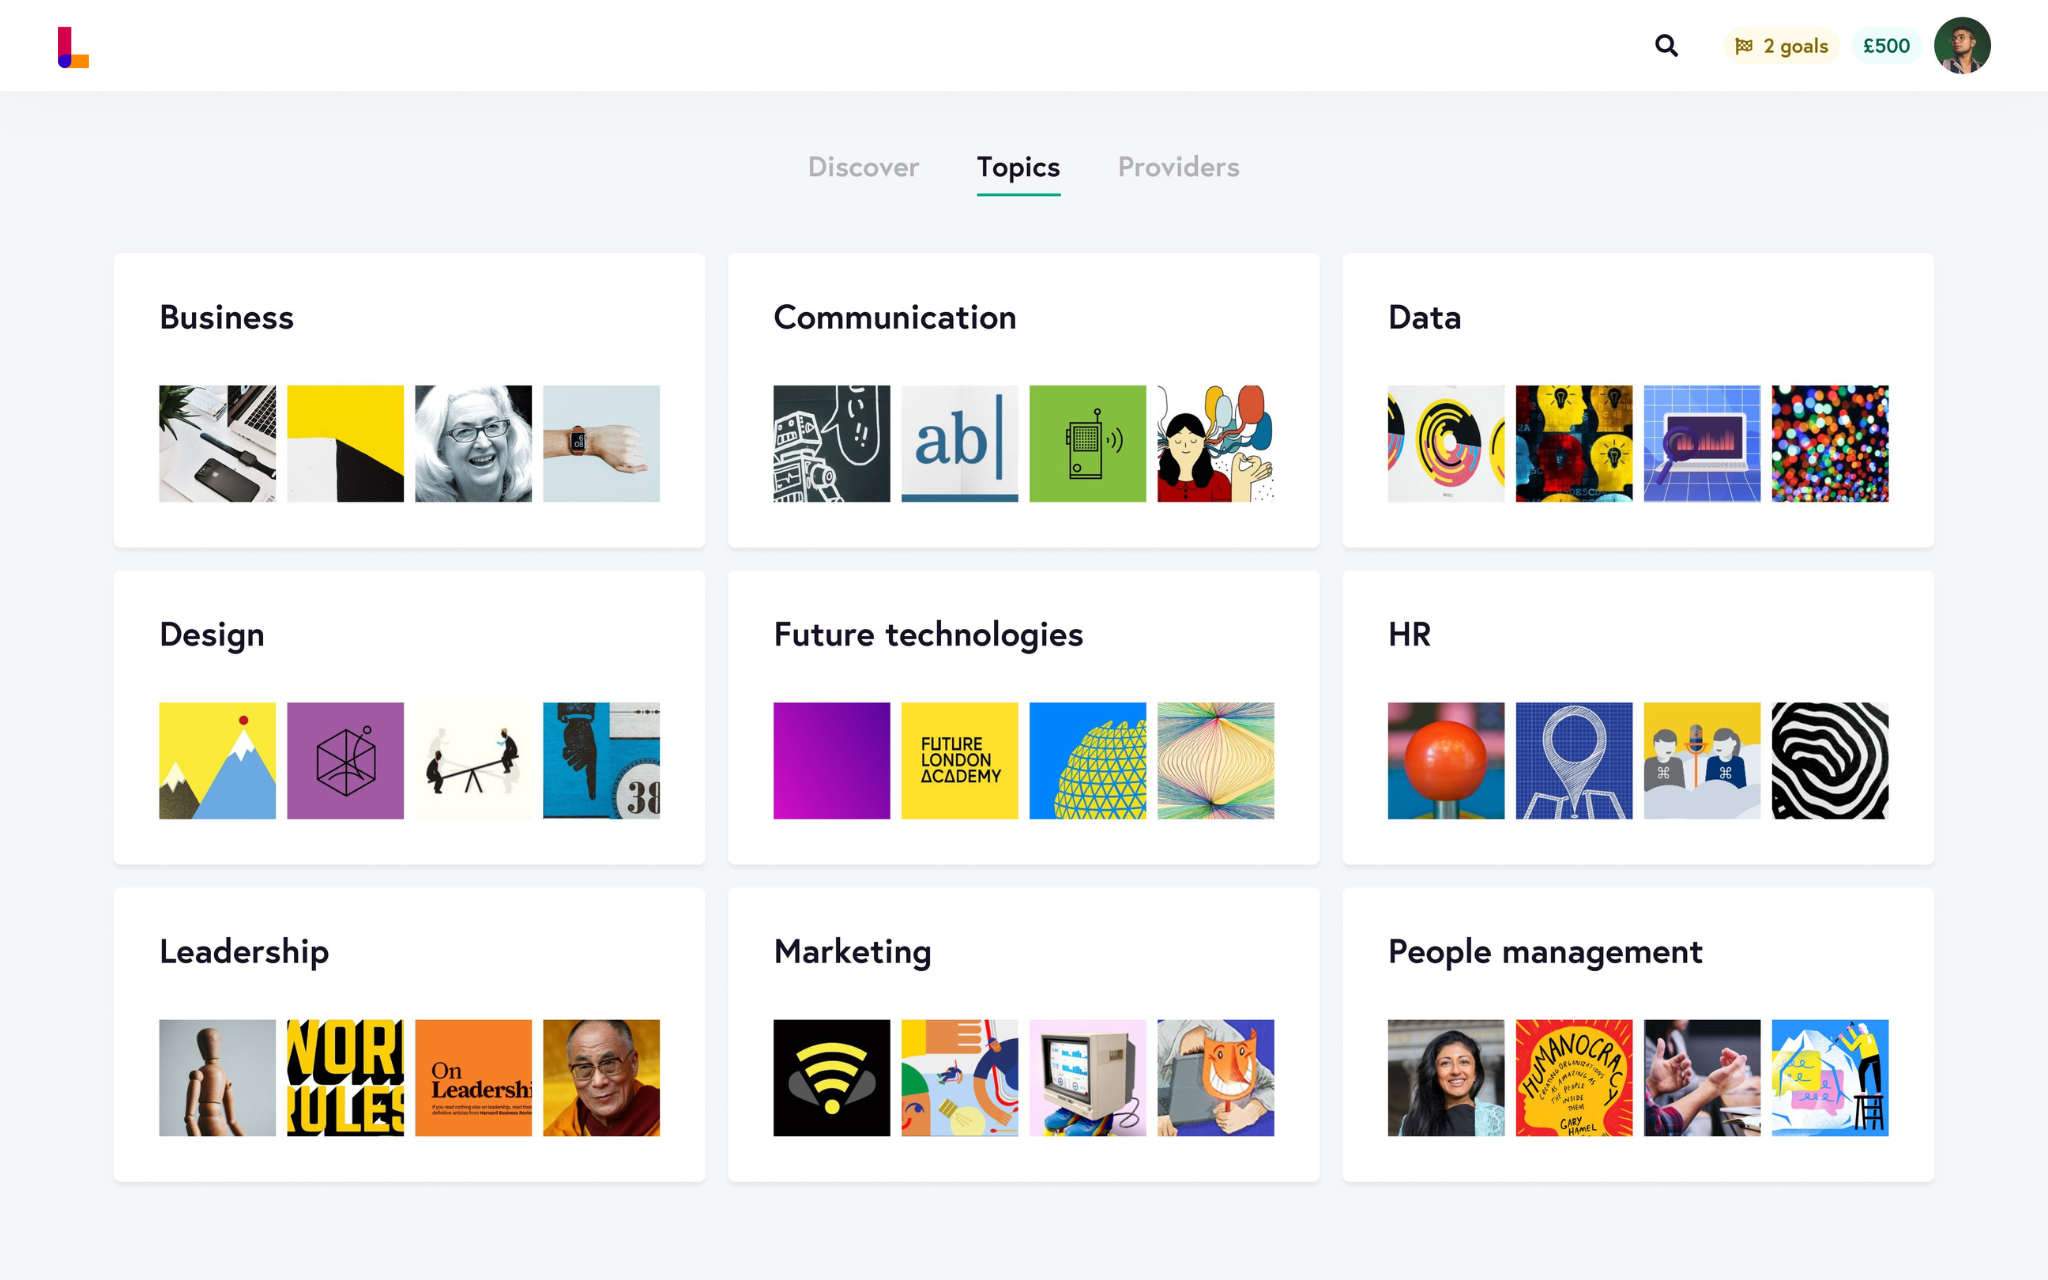Click the yellow Wi-Fi symbol thumbnail
Image resolution: width=2048 pixels, height=1280 pixels.
tap(832, 1078)
